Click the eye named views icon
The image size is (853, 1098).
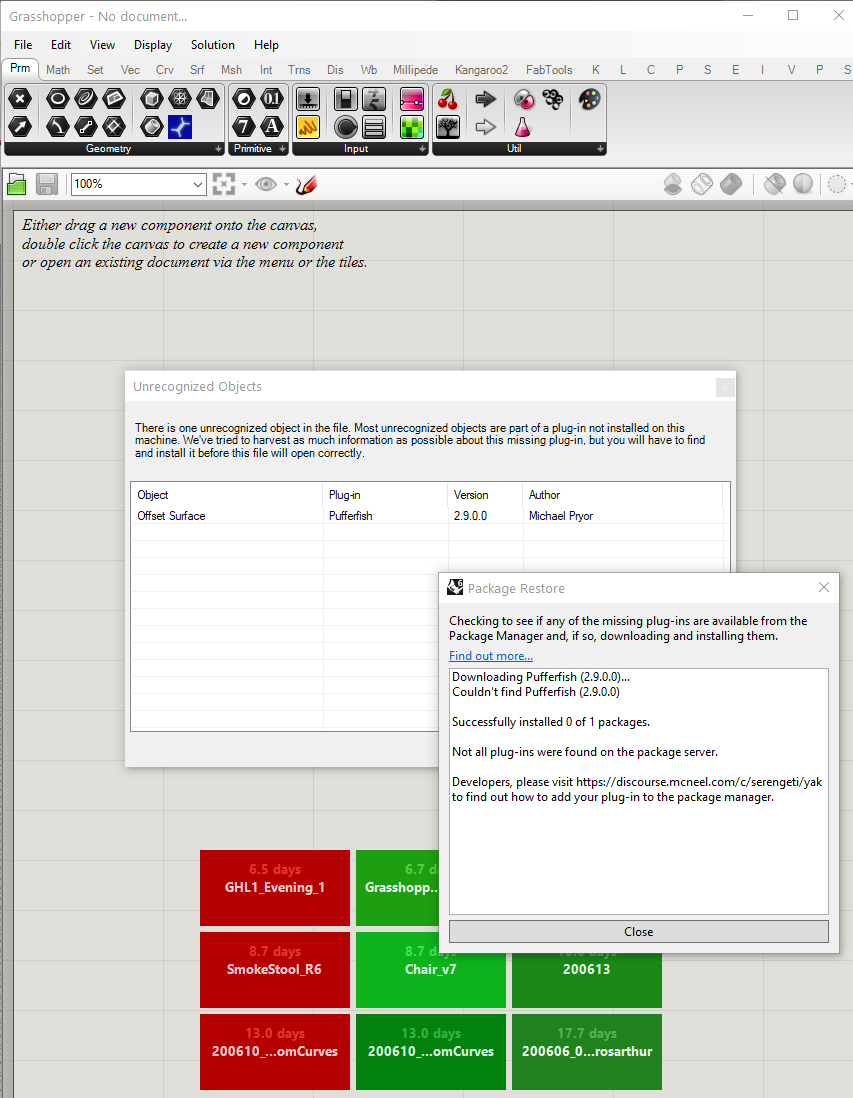[265, 184]
